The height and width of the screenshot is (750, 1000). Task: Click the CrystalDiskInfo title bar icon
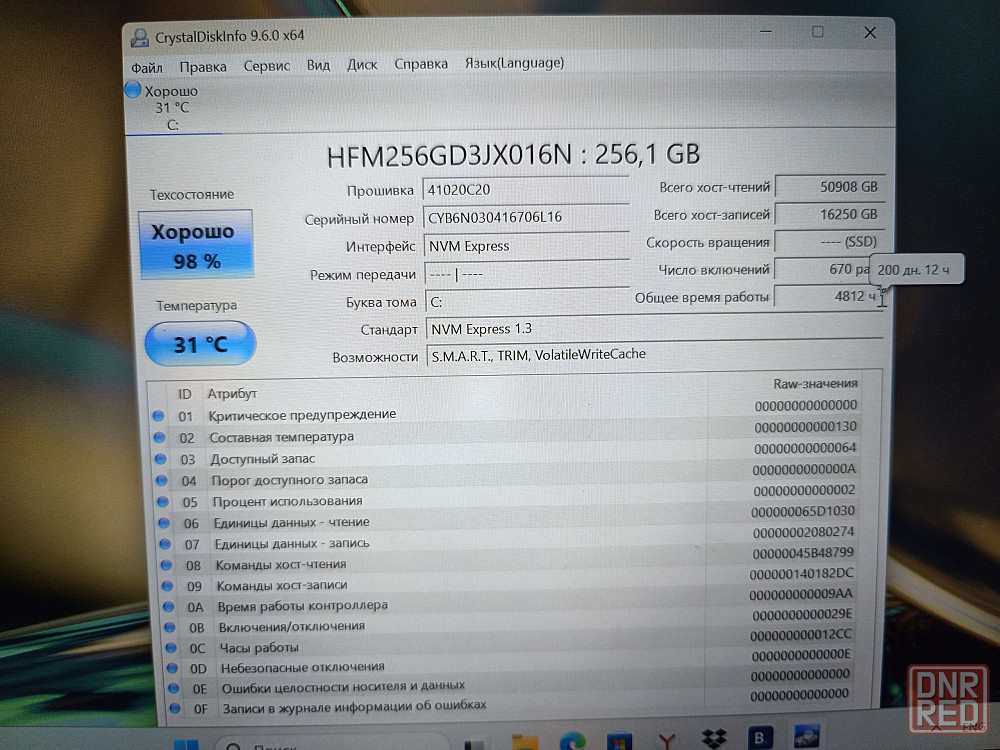(140, 38)
